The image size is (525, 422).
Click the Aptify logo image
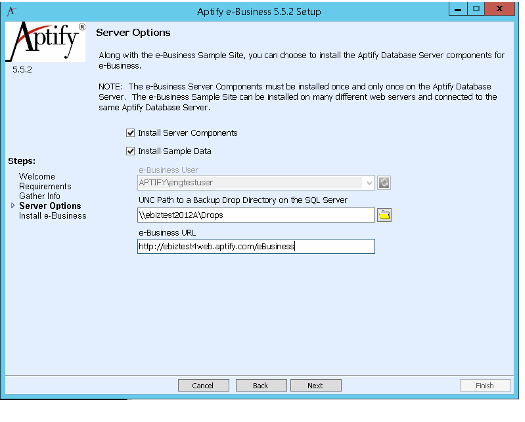46,42
